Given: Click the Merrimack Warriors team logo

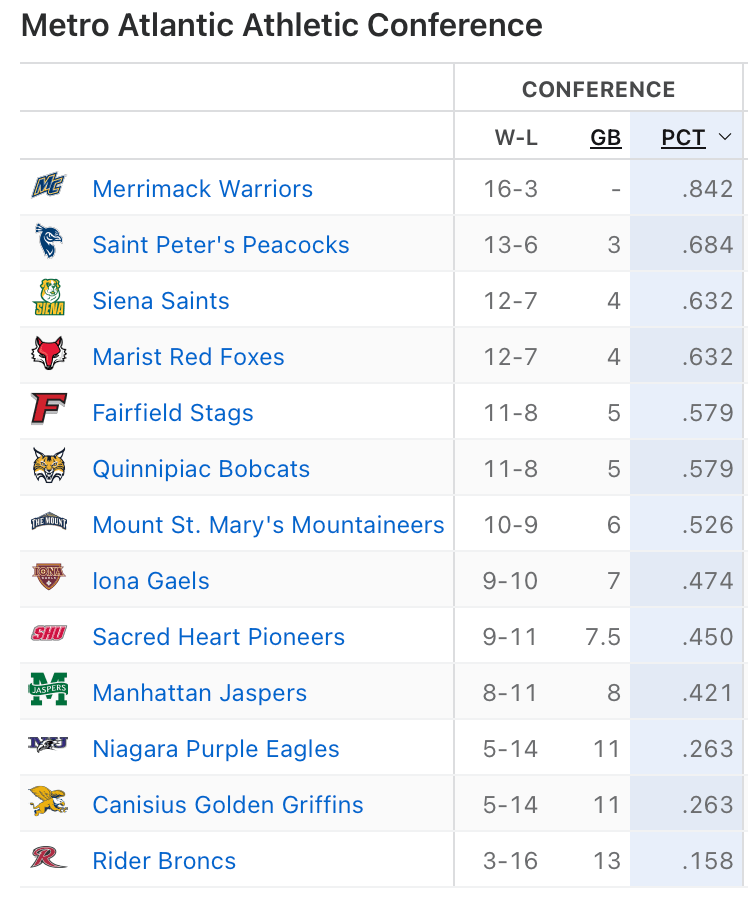Looking at the screenshot, I should 48,188.
